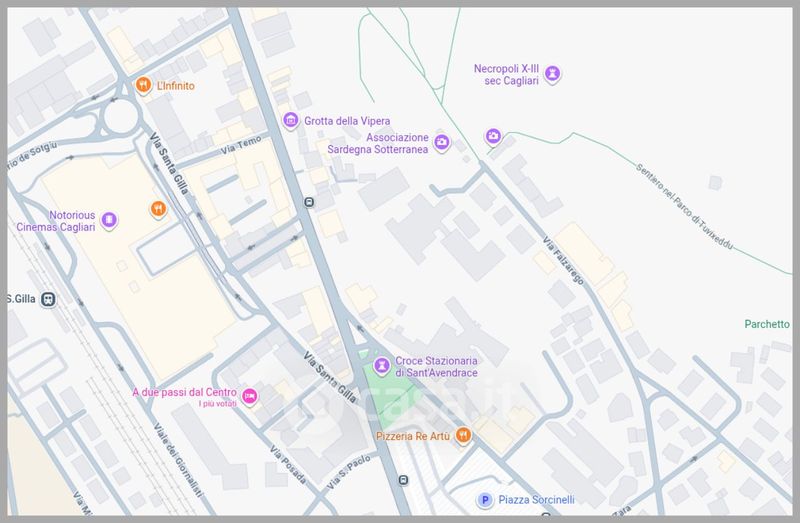Viewport: 800px width, 523px height.
Task: Select the Grotta della Vipera museum icon
Action: coord(291,121)
